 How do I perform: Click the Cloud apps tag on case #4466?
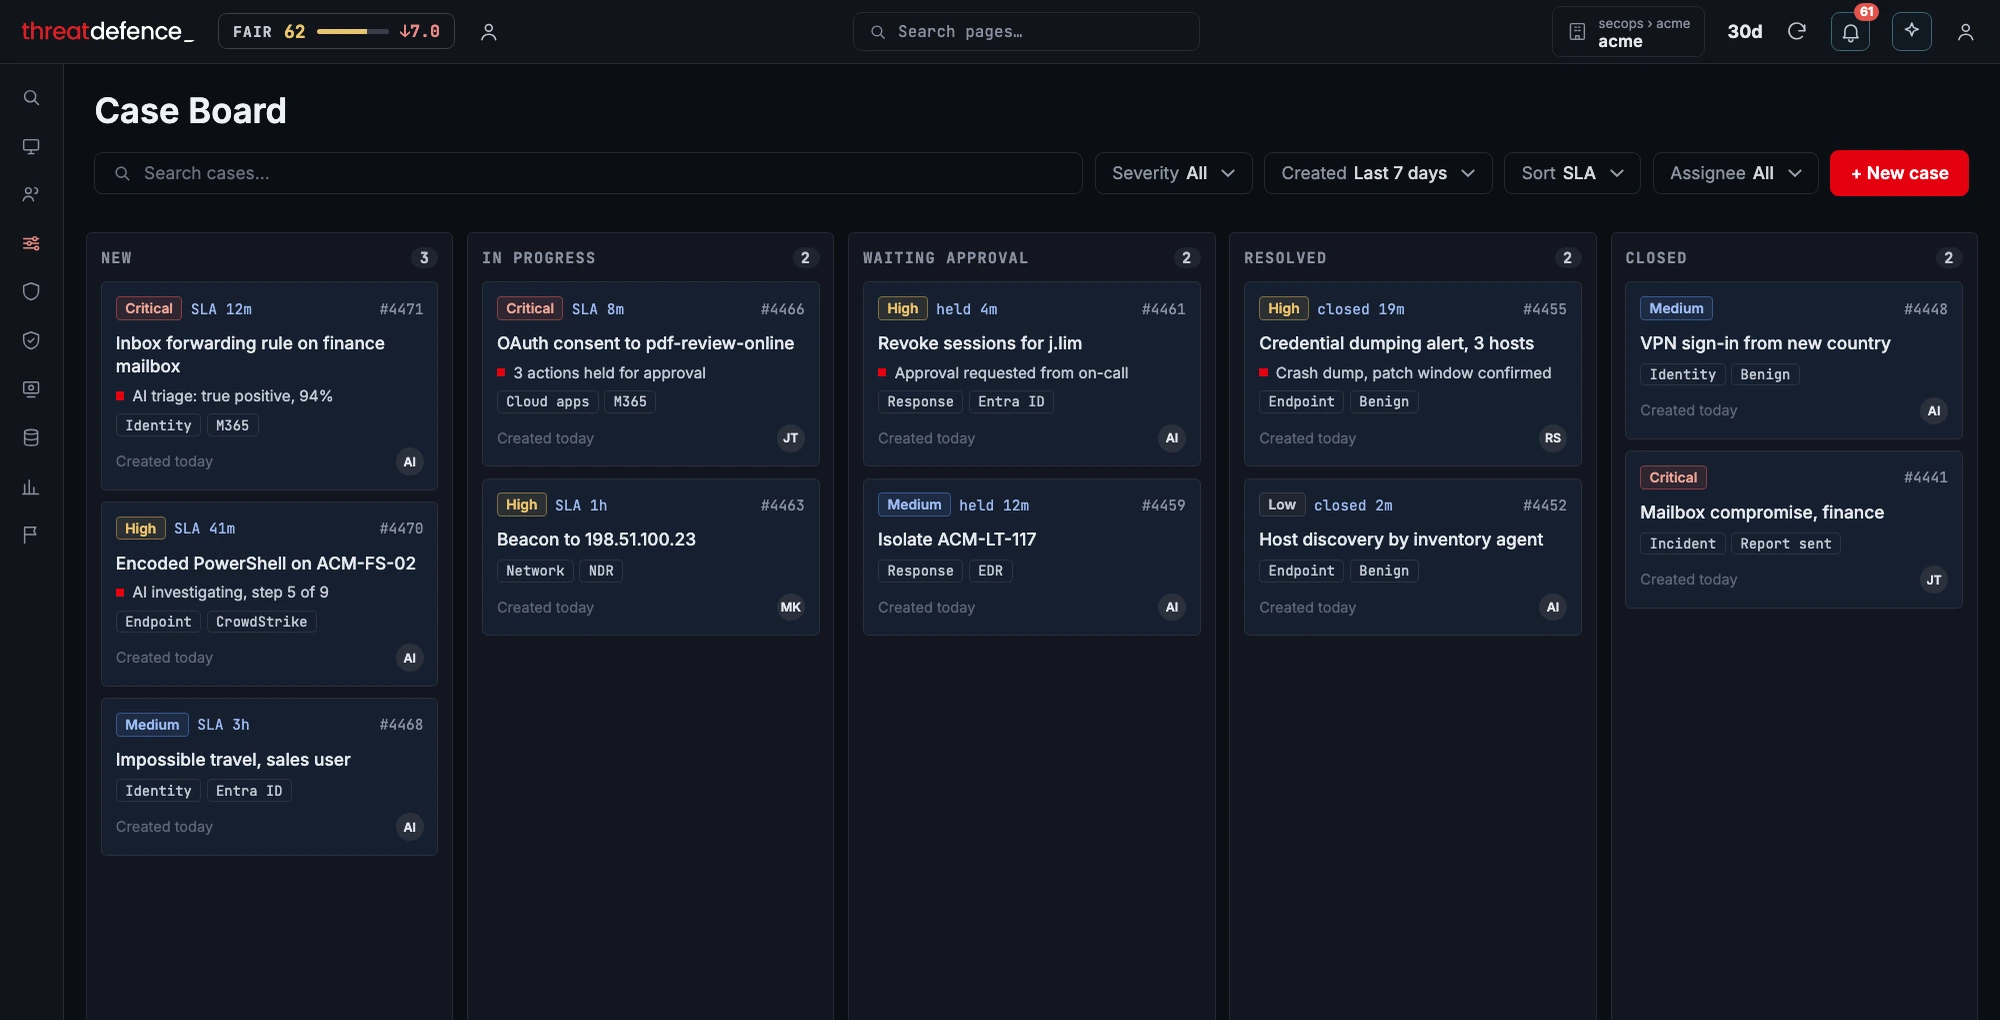(x=547, y=401)
